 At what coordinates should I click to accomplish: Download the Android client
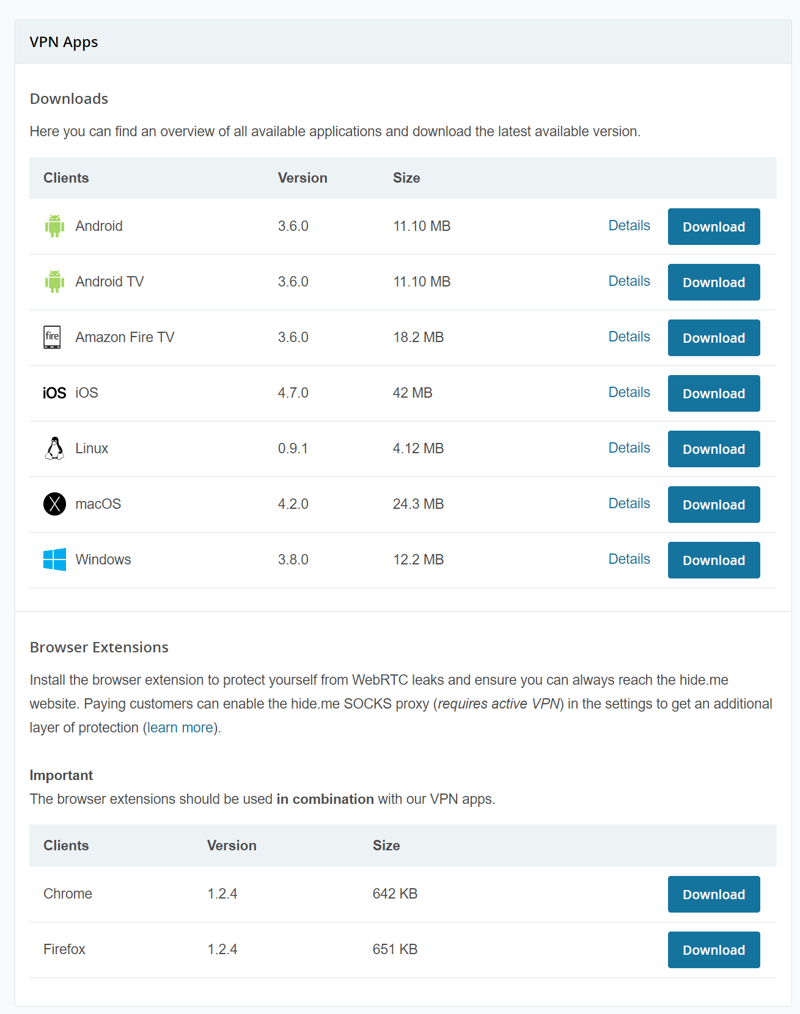[713, 226]
